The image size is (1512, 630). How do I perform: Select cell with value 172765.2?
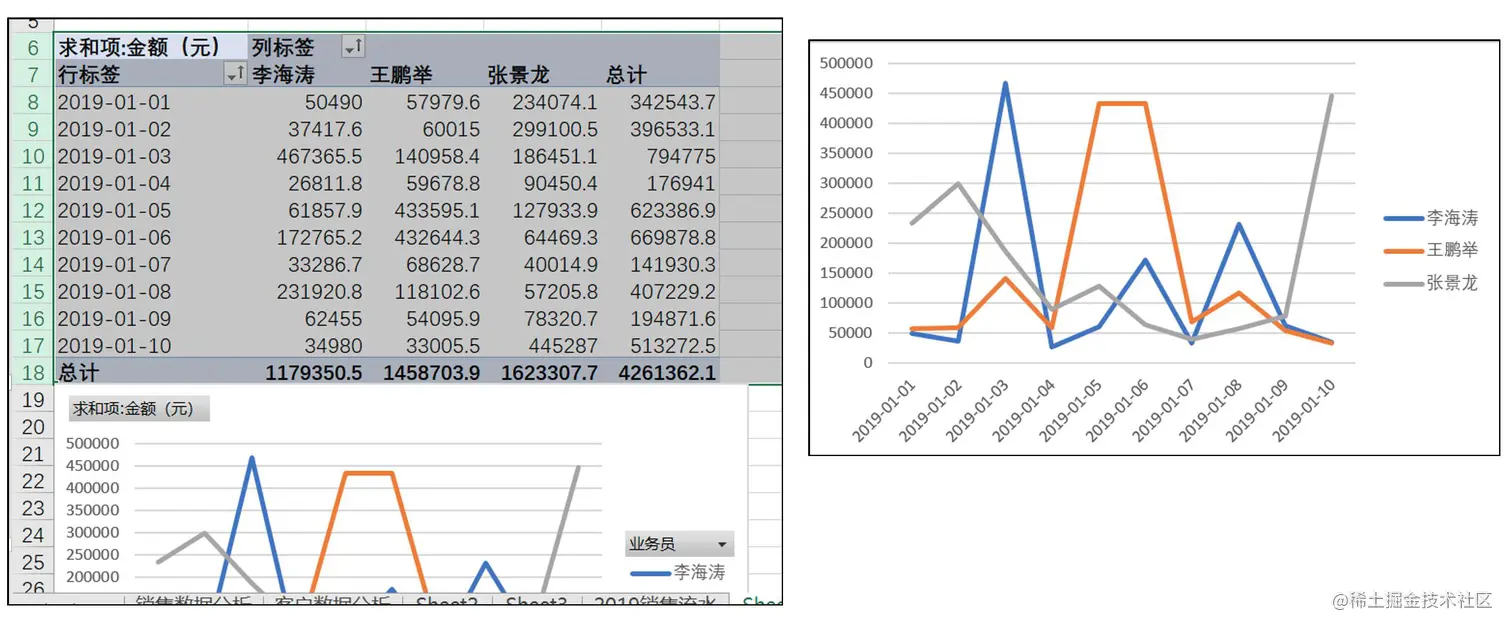(x=319, y=237)
